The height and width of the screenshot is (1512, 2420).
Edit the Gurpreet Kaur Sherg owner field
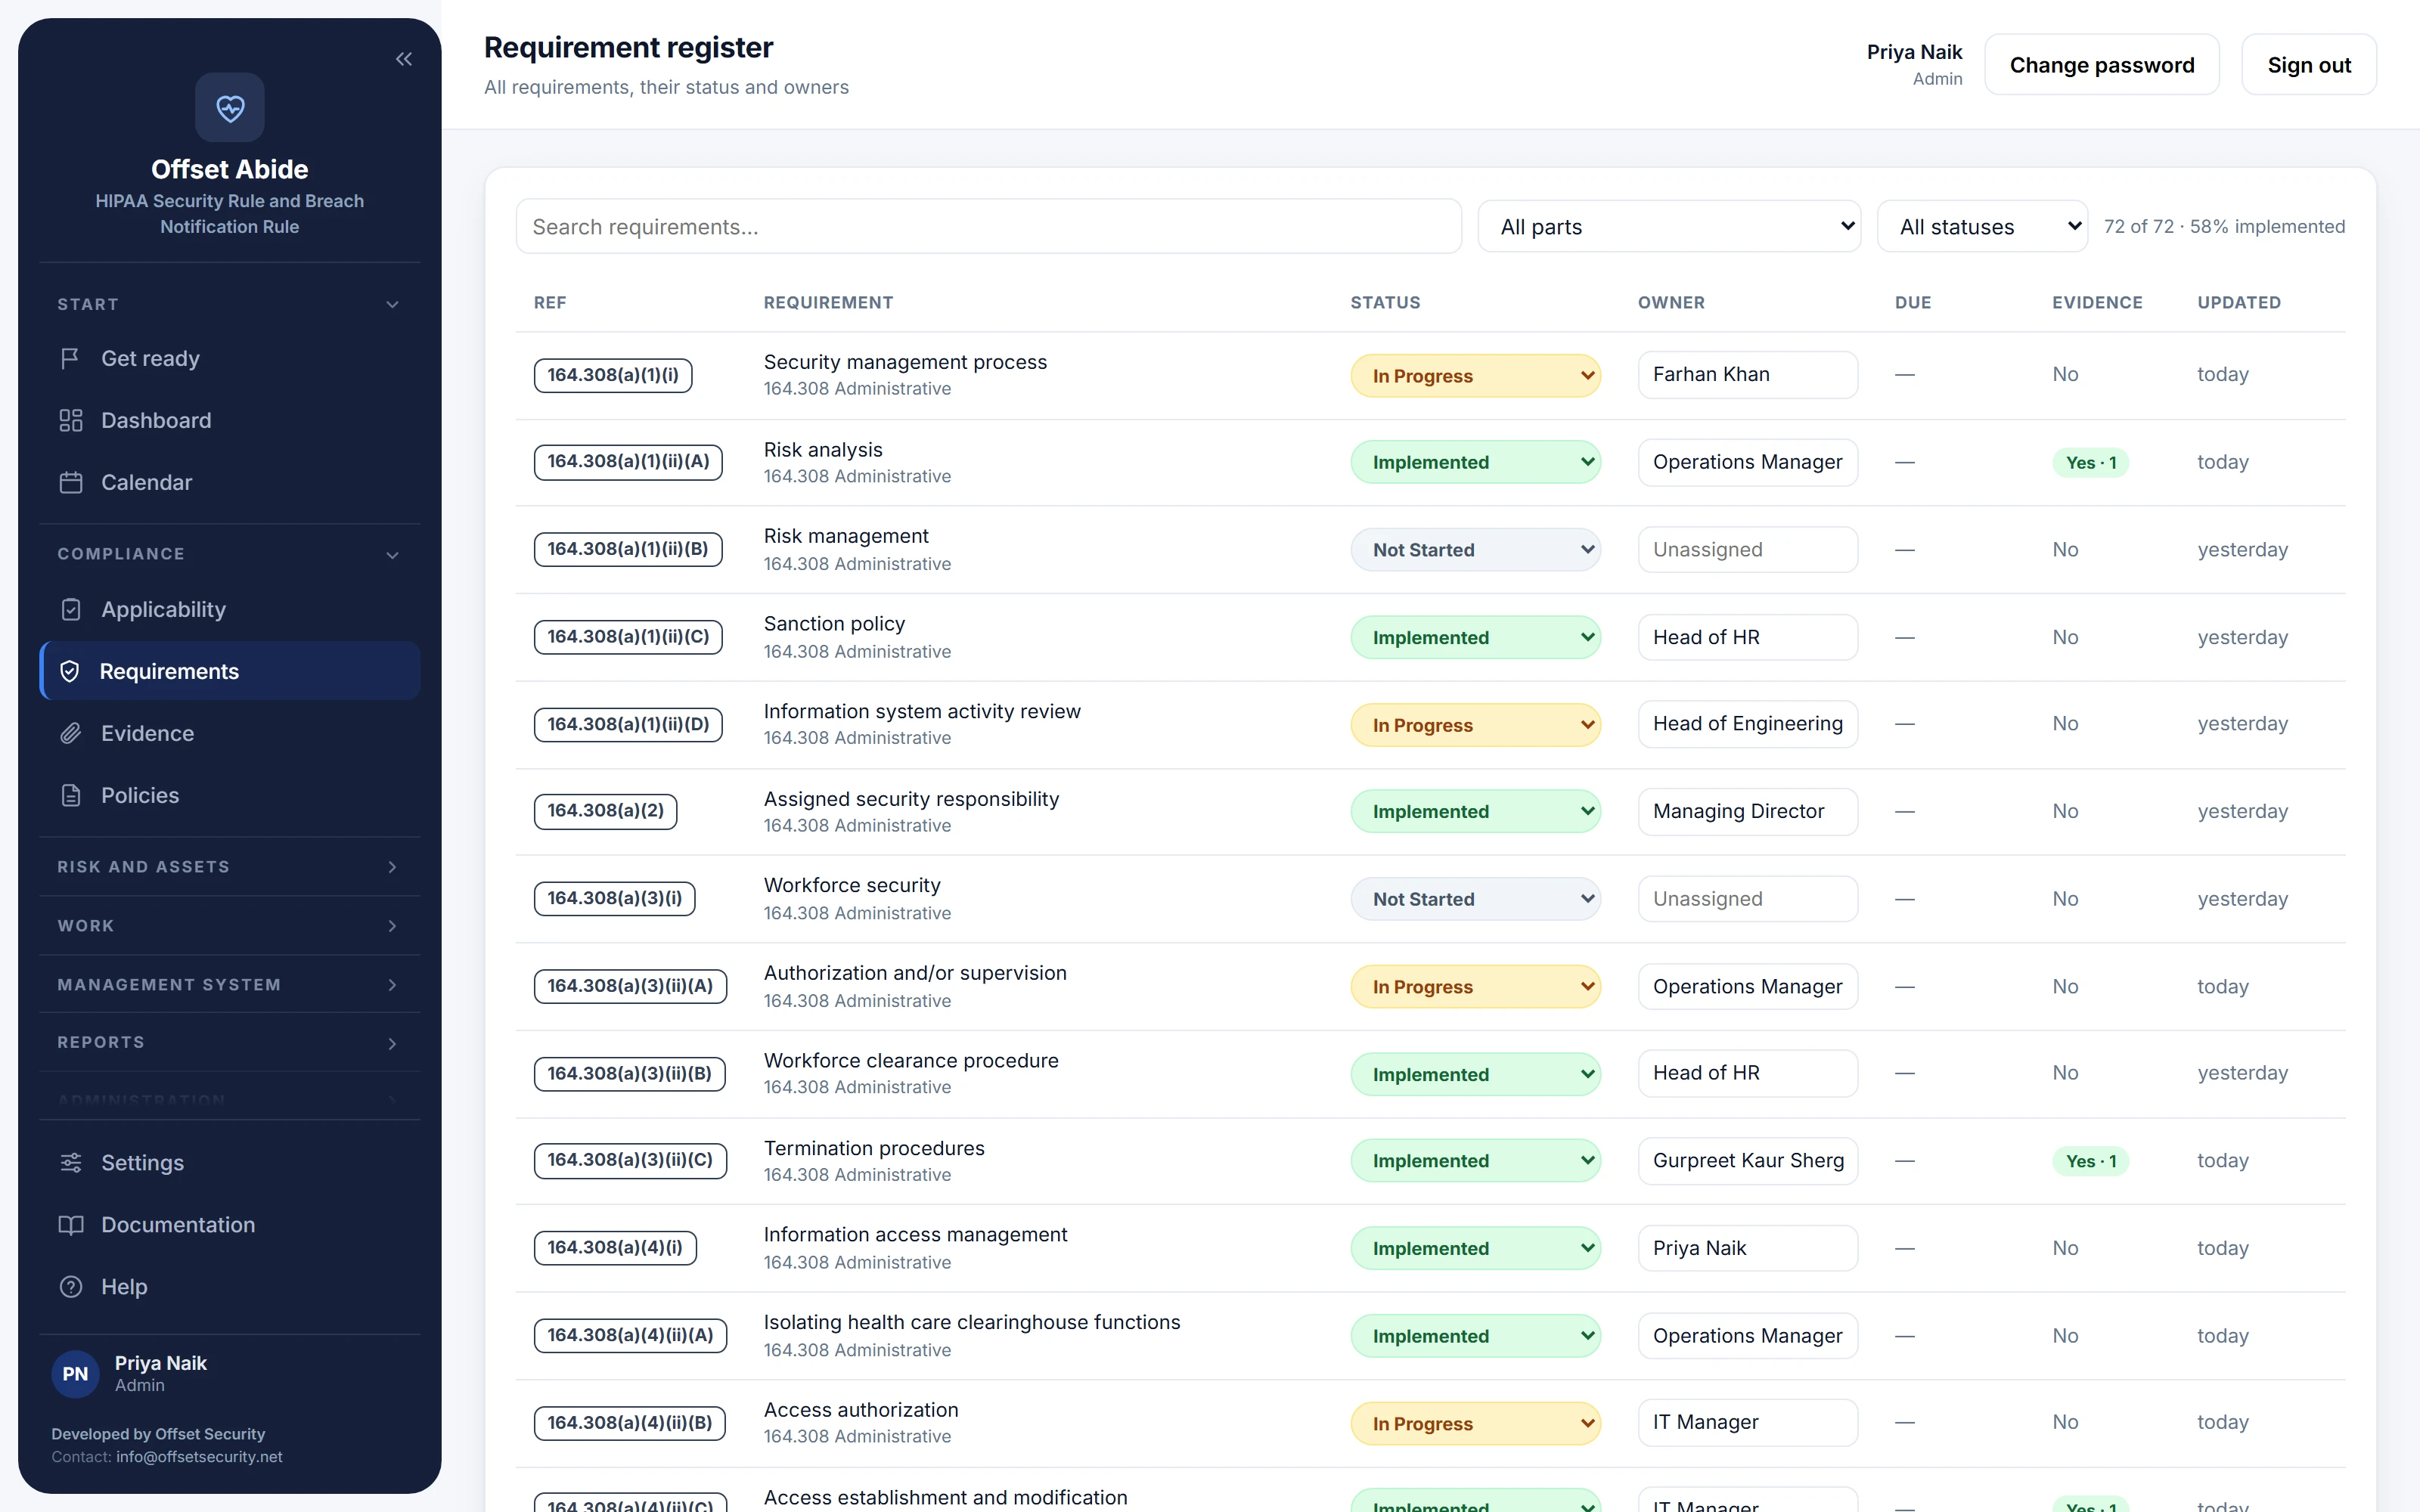click(x=1747, y=1160)
